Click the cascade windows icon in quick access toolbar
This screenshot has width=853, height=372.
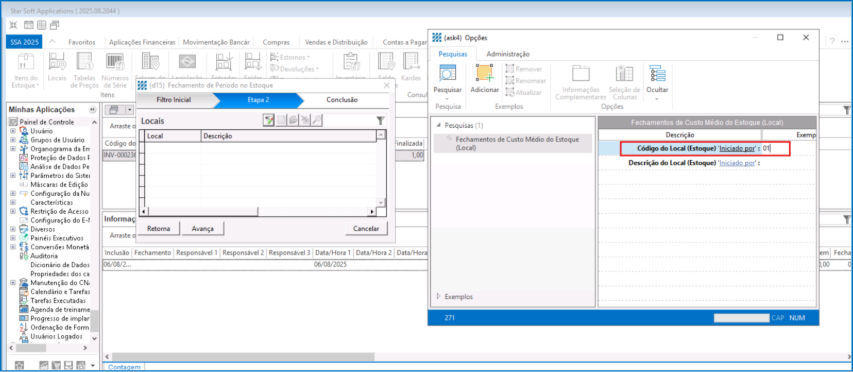click(x=55, y=25)
